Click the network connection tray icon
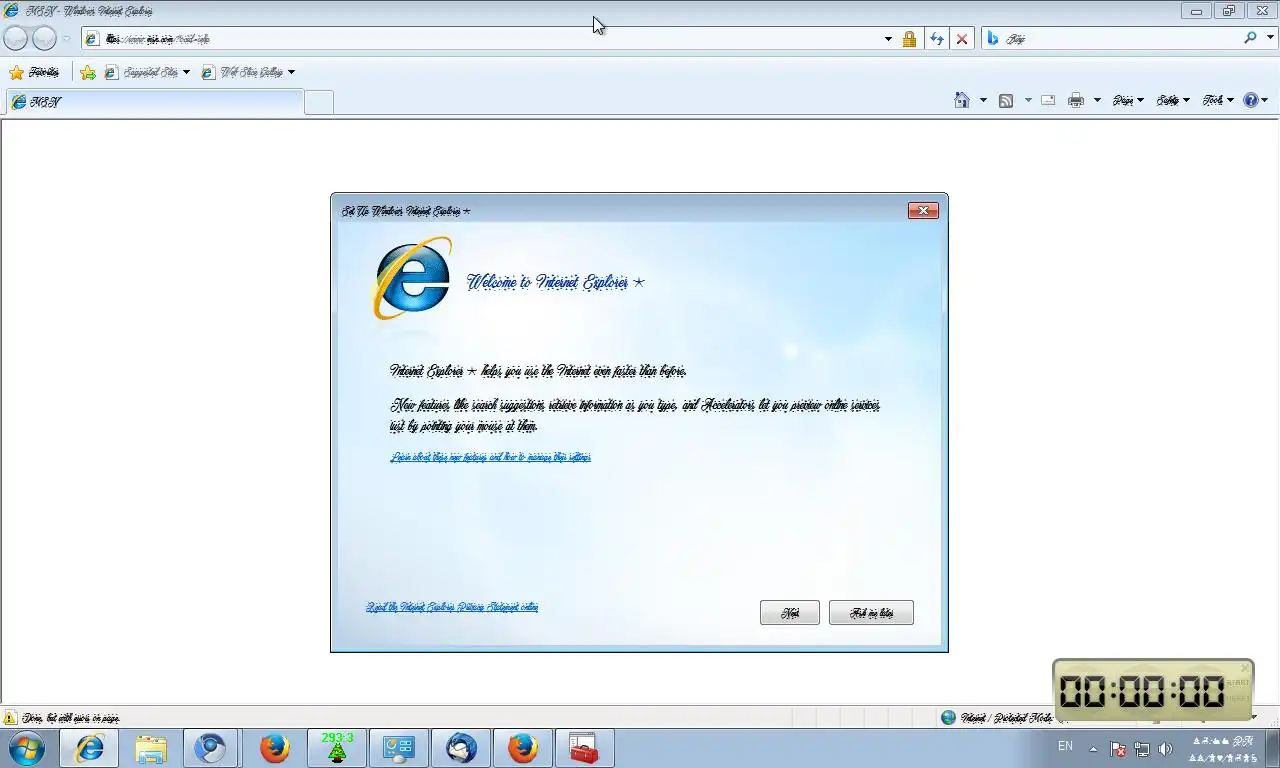The height and width of the screenshot is (768, 1280). [1142, 748]
